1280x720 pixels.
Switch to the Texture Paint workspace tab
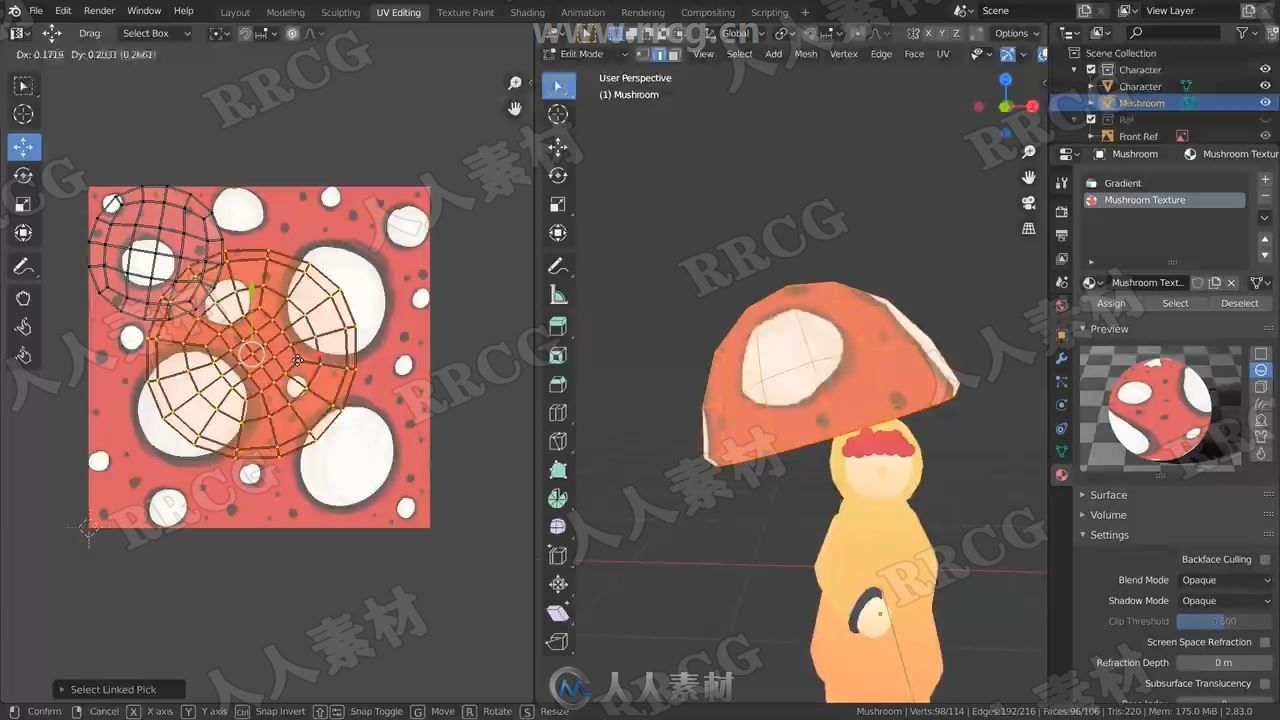click(465, 12)
